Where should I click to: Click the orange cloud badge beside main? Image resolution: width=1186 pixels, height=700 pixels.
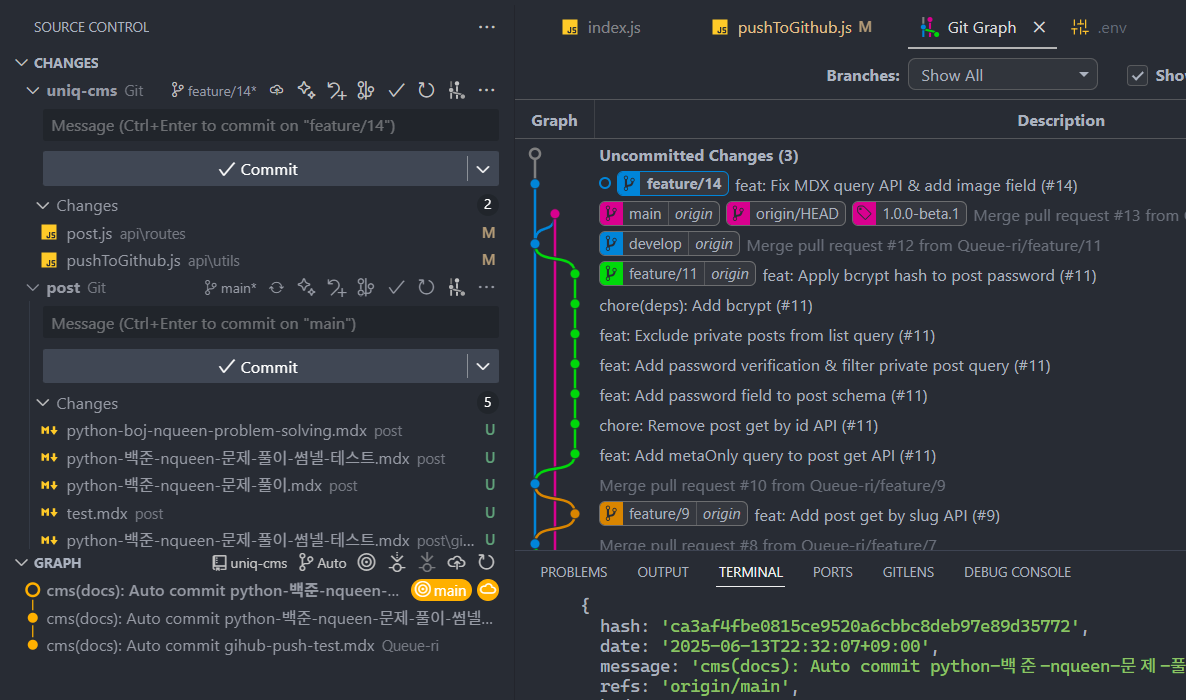click(x=488, y=590)
